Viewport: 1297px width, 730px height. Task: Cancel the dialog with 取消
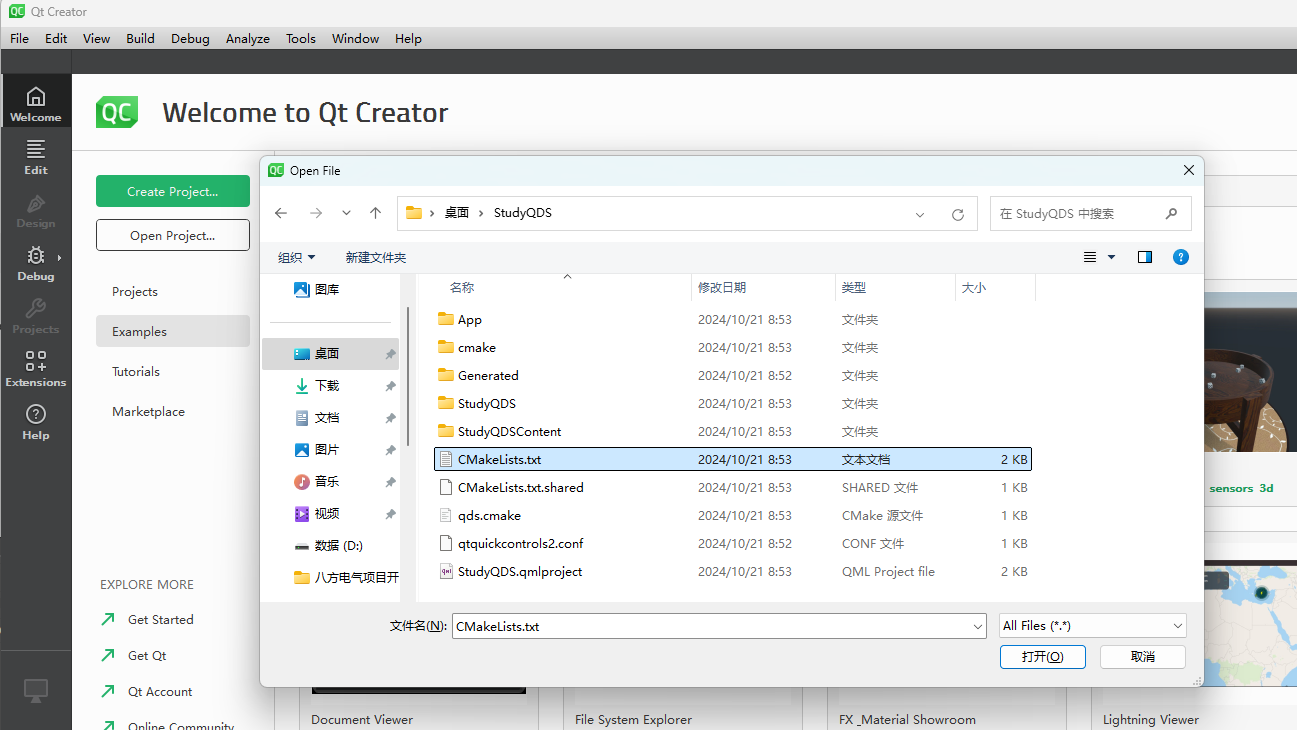coord(1143,657)
